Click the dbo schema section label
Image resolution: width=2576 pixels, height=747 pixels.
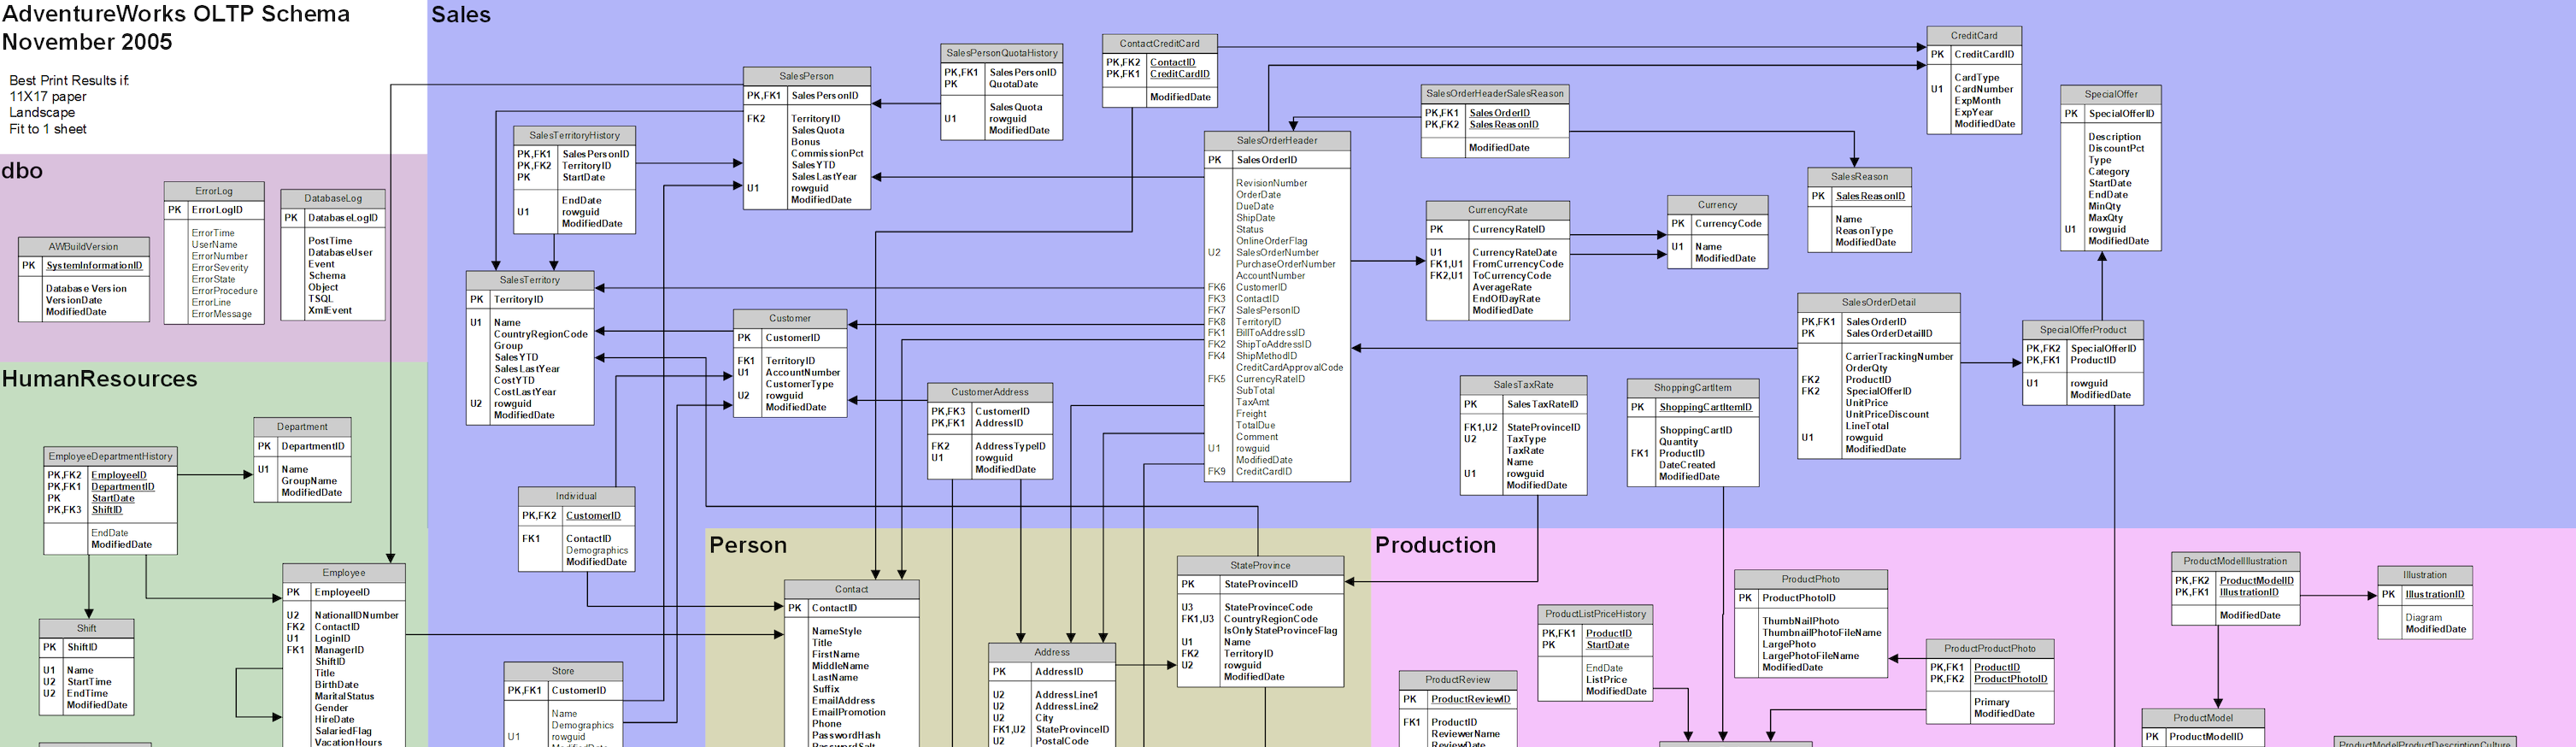22,171
